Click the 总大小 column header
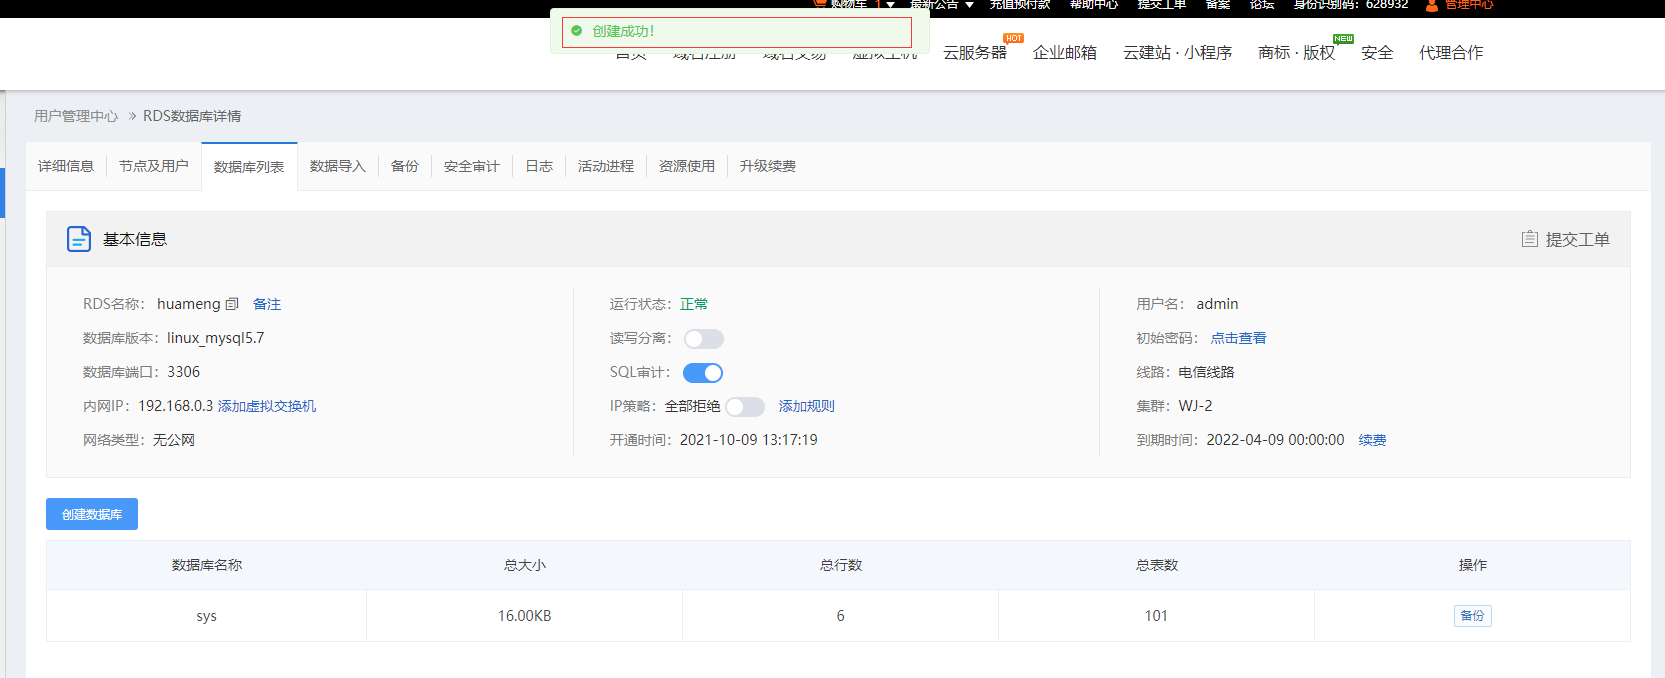Viewport: 1665px width, 678px height. (x=525, y=565)
